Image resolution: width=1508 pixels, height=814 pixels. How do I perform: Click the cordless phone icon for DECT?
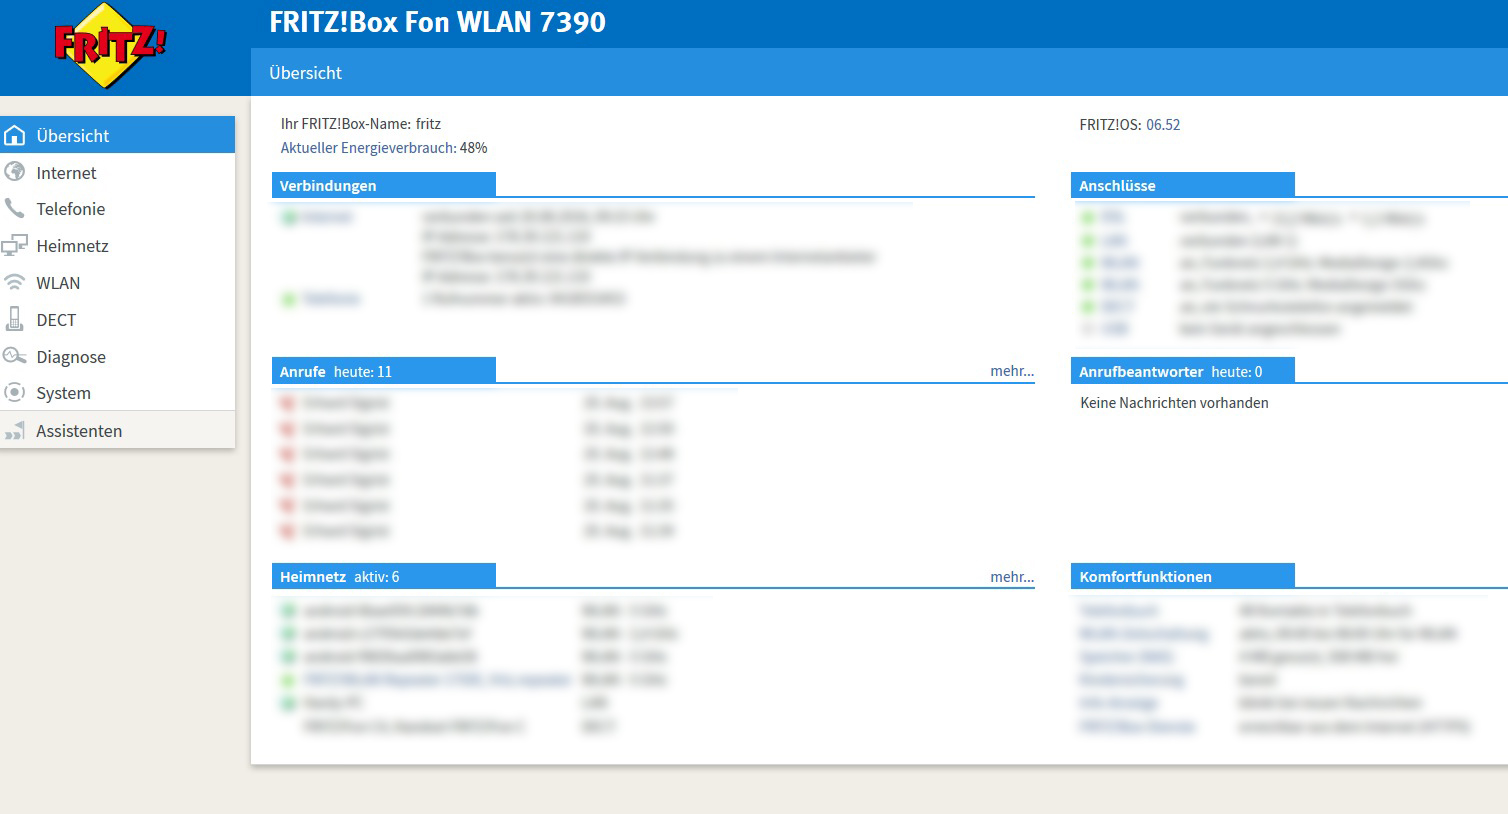(15, 319)
